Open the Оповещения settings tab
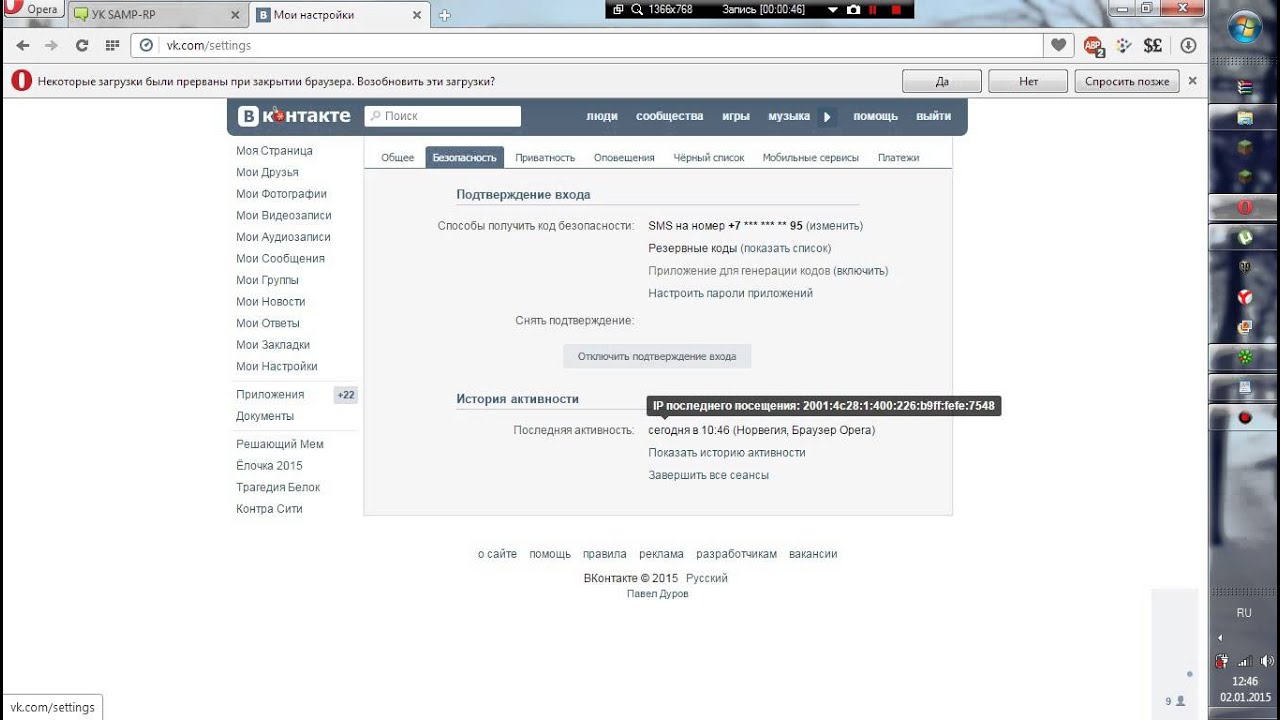 (624, 157)
